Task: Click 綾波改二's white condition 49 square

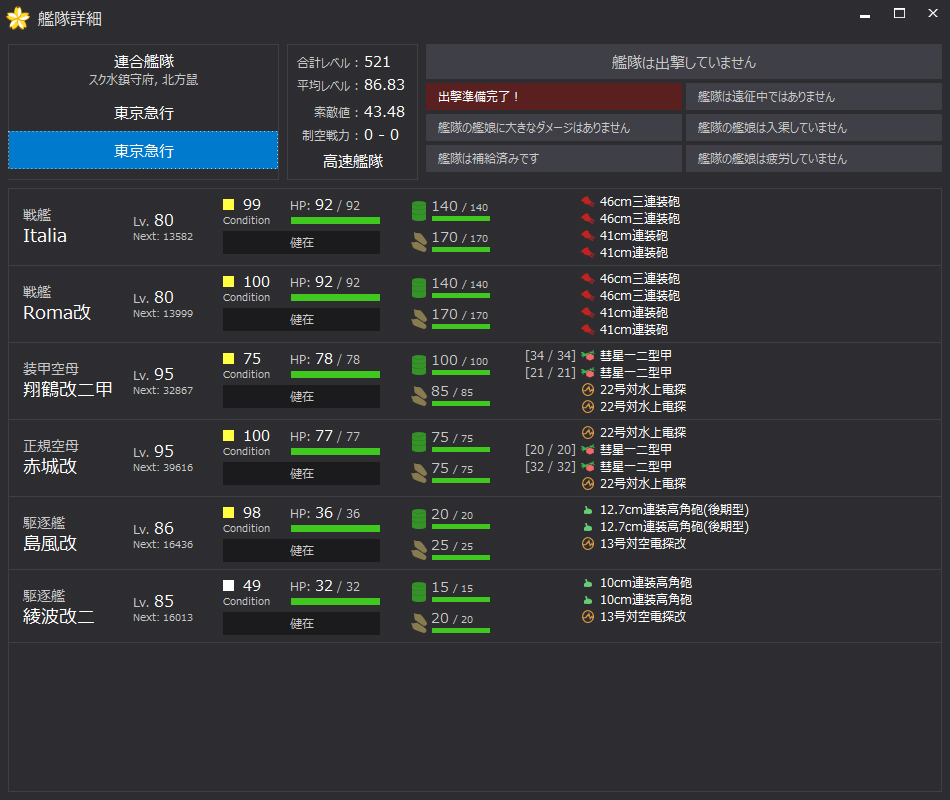Action: tap(228, 585)
